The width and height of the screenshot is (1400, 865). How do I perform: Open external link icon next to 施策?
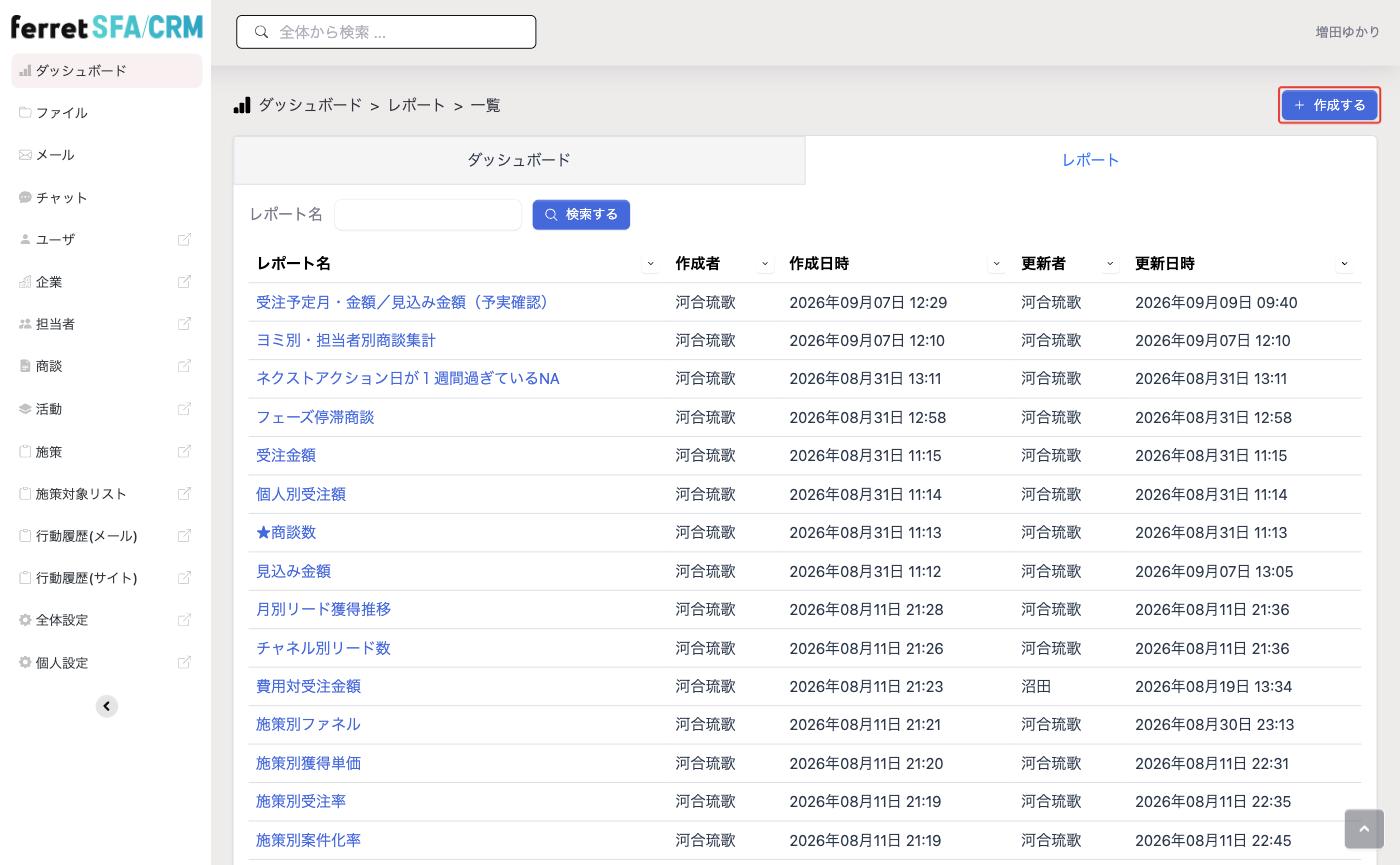click(184, 452)
